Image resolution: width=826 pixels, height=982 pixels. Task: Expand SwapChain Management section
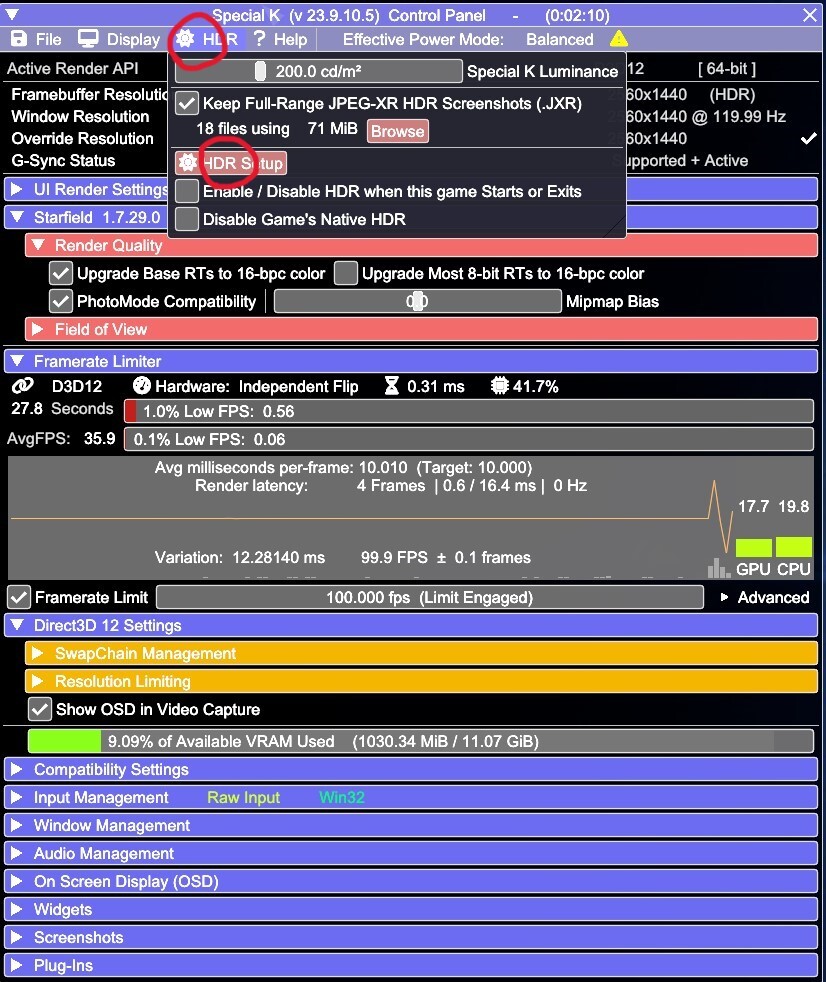[421, 654]
